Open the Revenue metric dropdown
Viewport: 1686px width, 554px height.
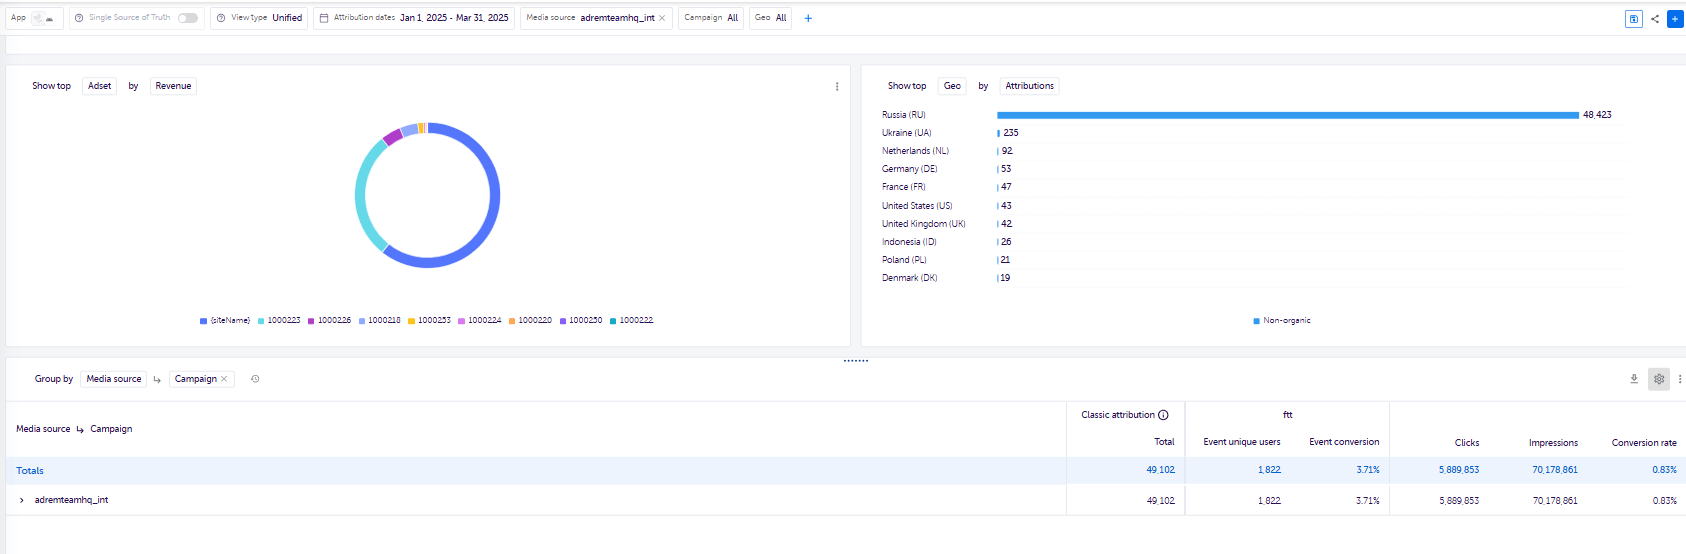point(173,86)
